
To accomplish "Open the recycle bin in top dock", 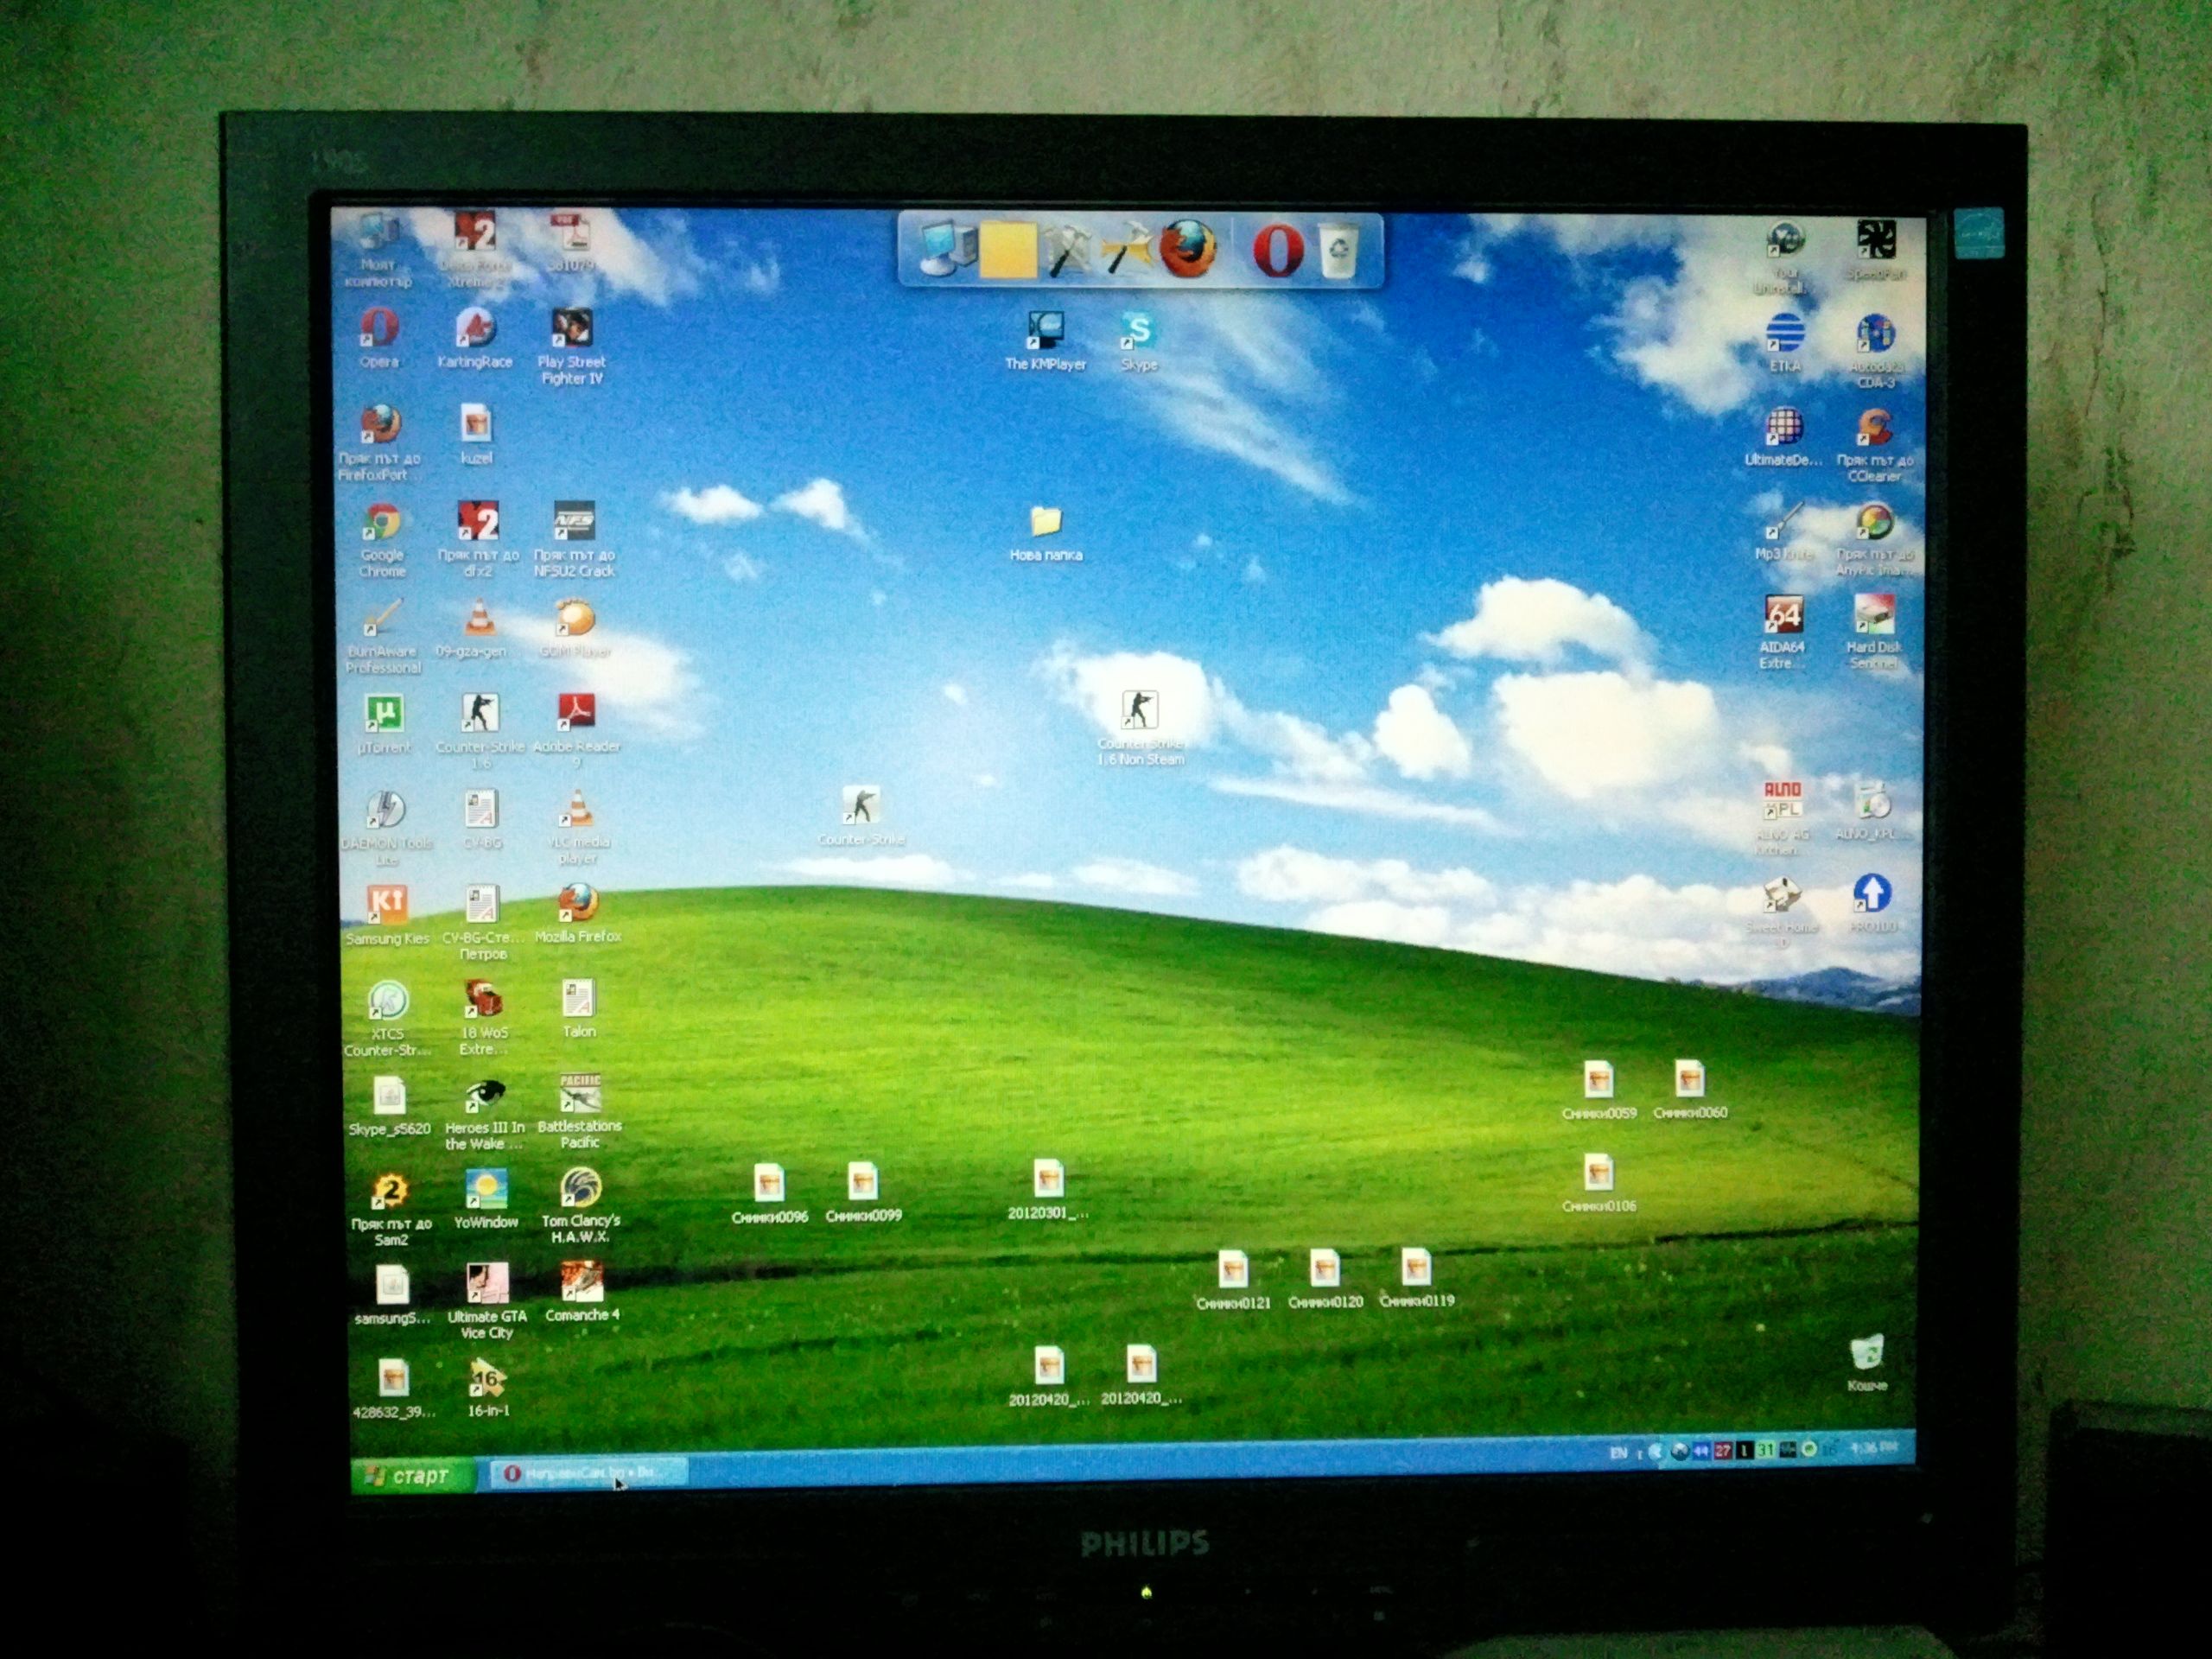I will tap(1338, 250).
